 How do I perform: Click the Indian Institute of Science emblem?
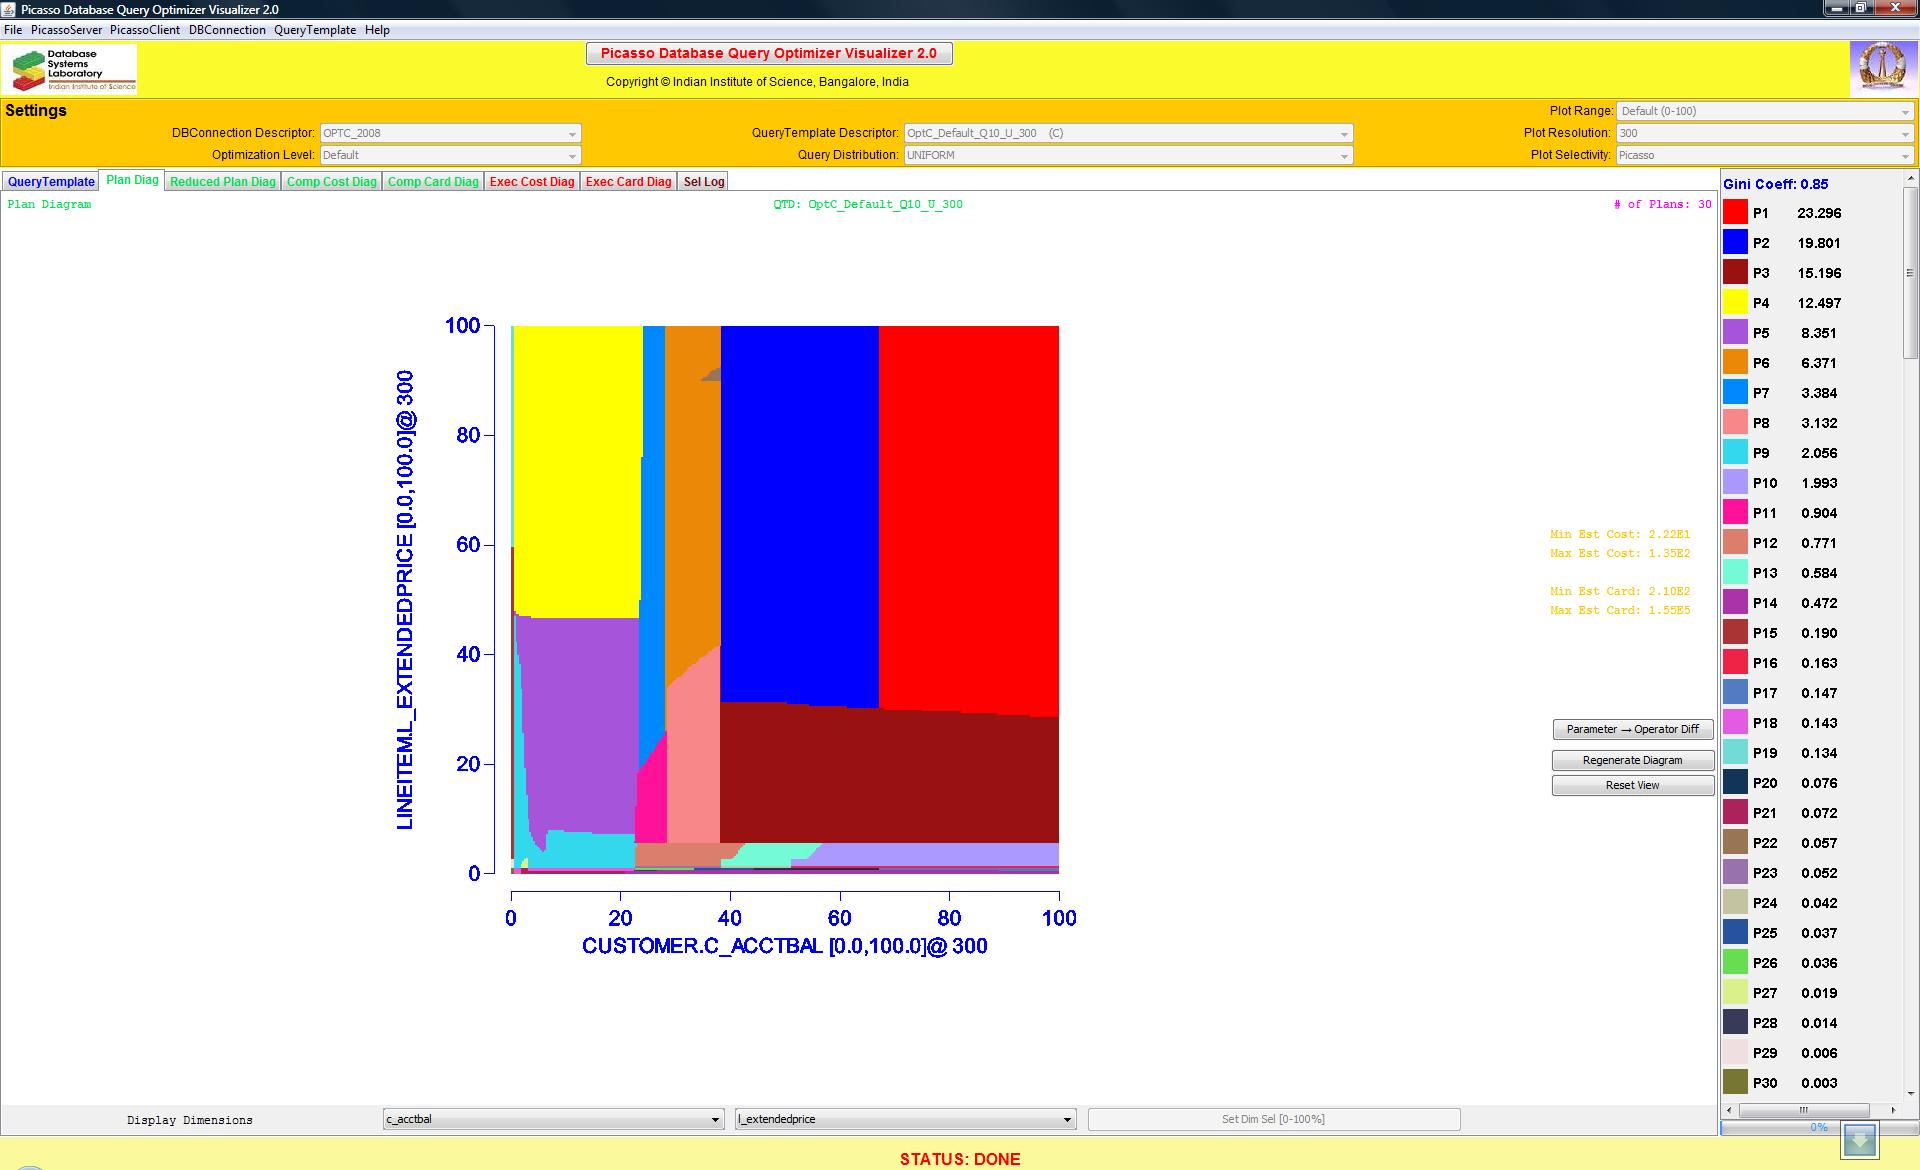coord(1881,68)
